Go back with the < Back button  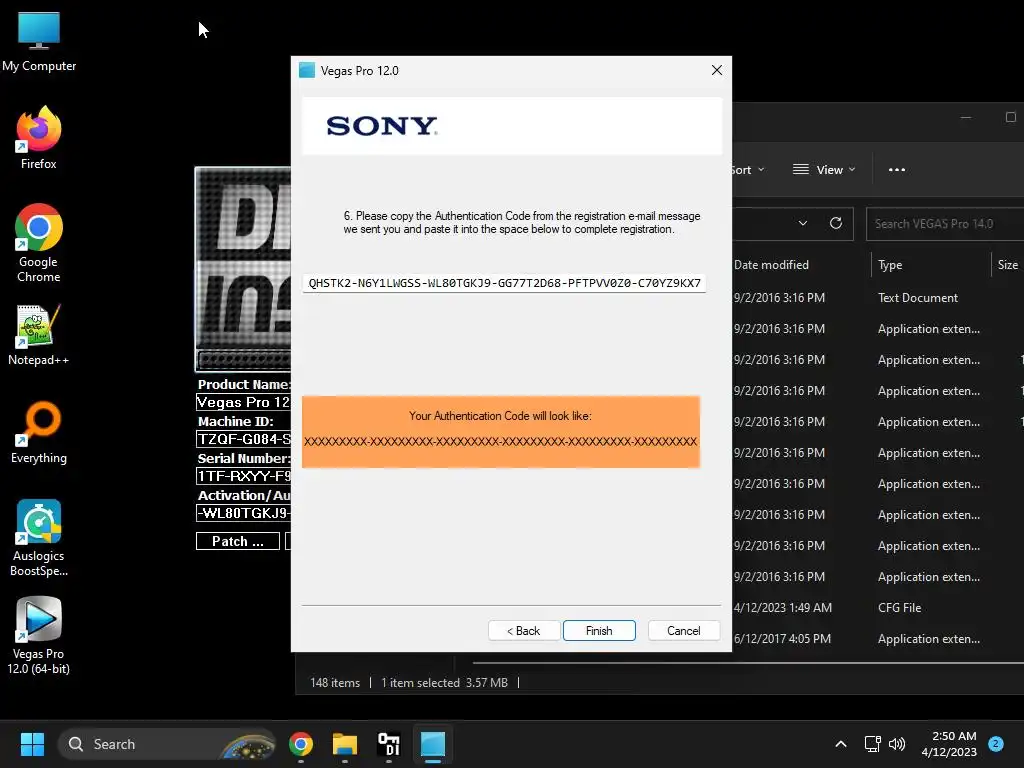click(524, 630)
